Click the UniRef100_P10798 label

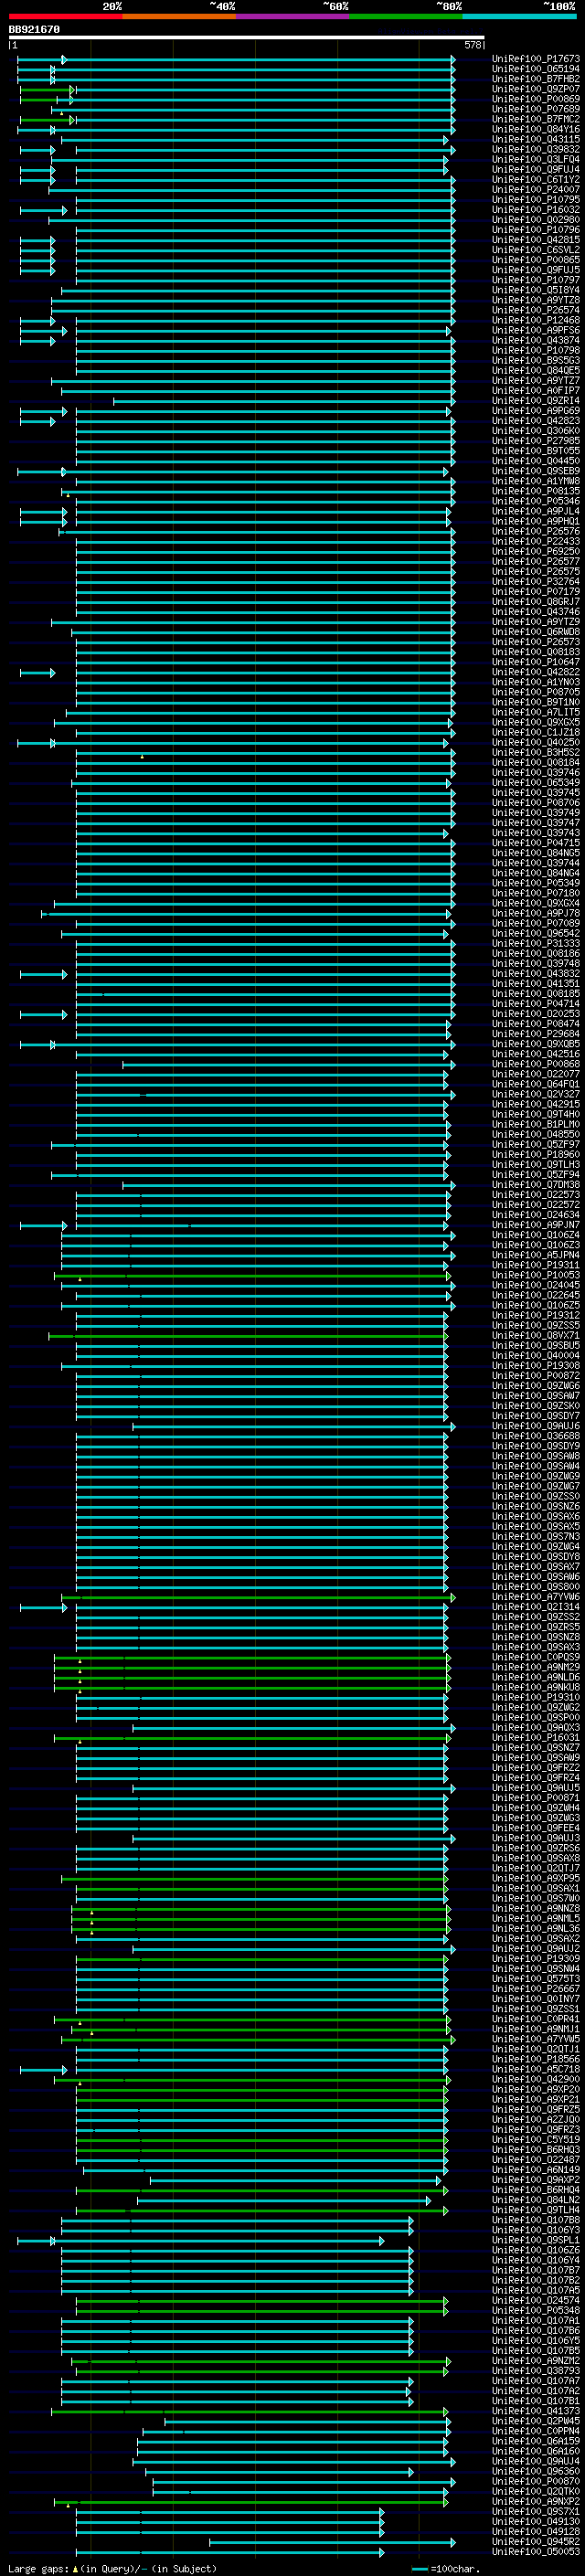535,350
